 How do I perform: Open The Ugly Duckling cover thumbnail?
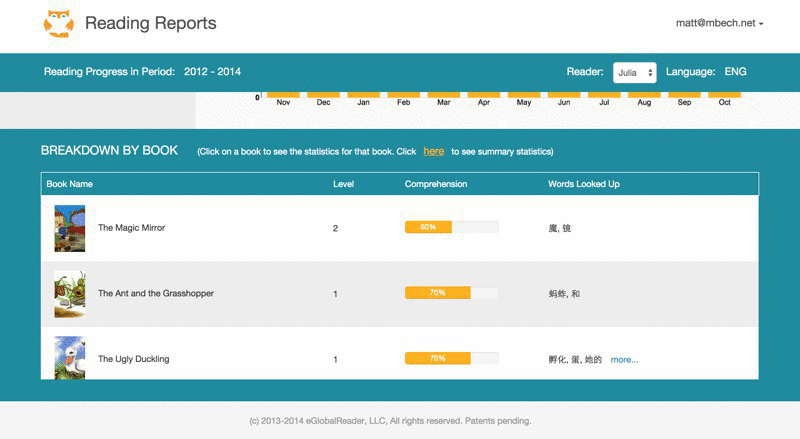coord(69,358)
